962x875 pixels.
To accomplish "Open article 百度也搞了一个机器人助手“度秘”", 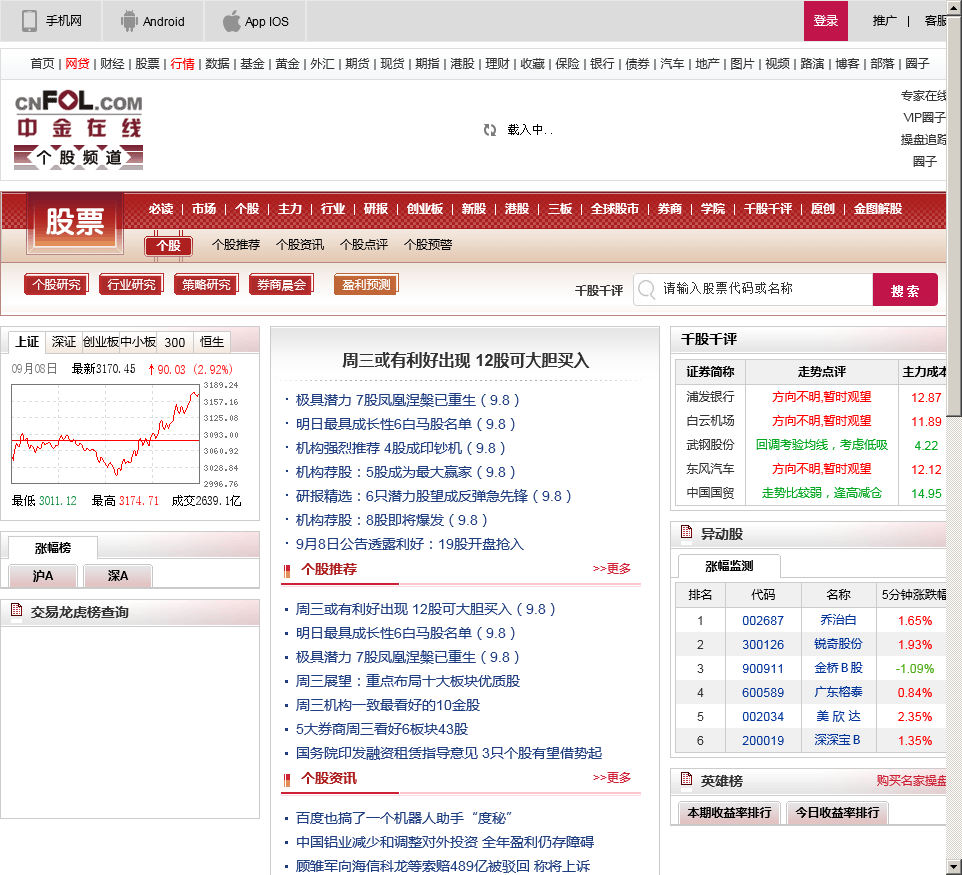I will click(404, 818).
